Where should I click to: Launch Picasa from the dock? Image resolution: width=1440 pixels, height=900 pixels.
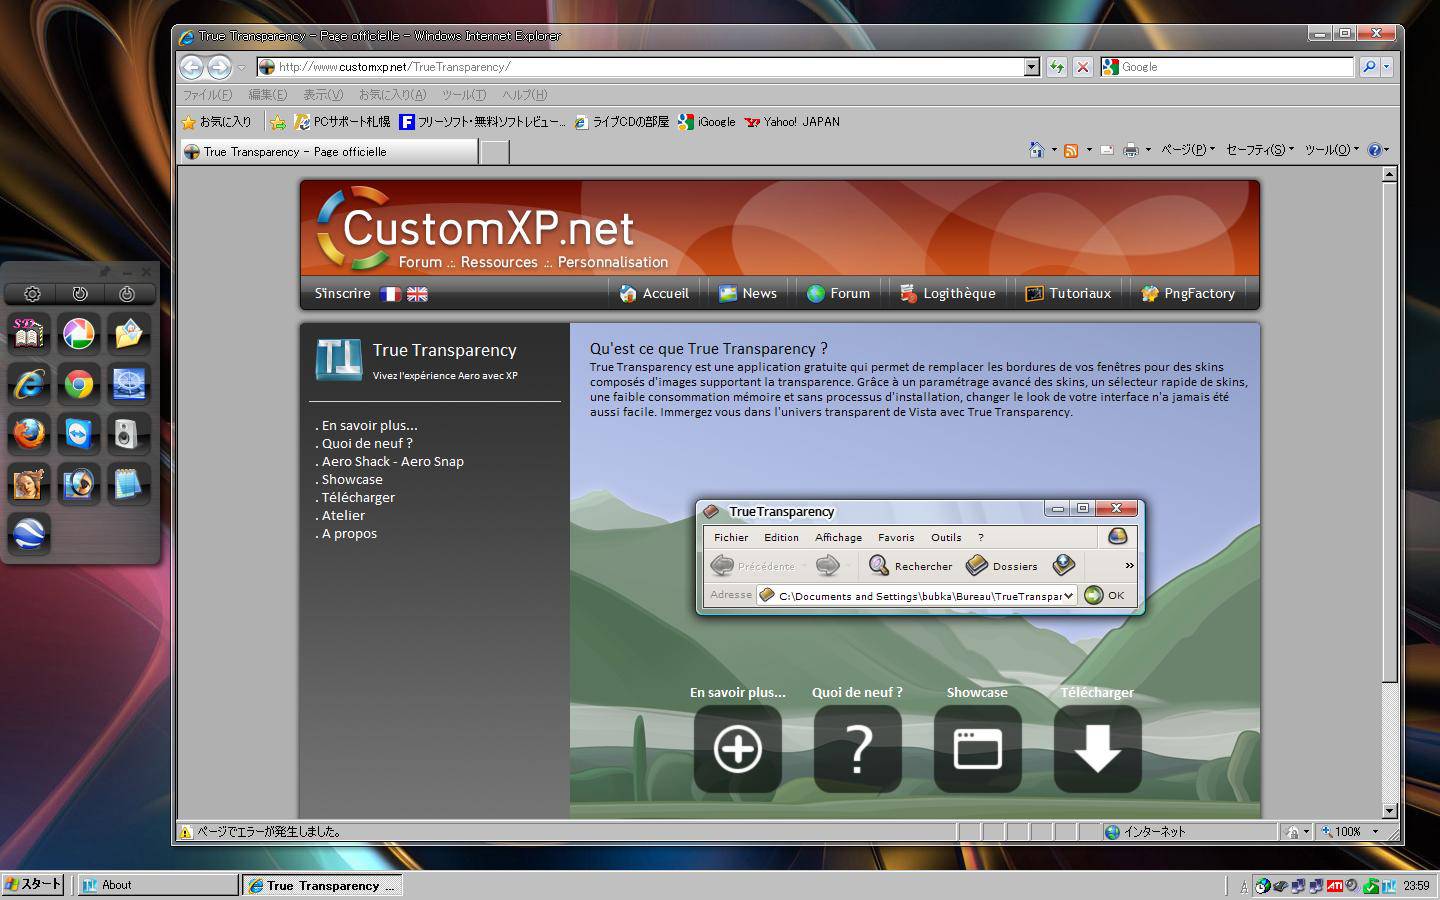pyautogui.click(x=78, y=335)
